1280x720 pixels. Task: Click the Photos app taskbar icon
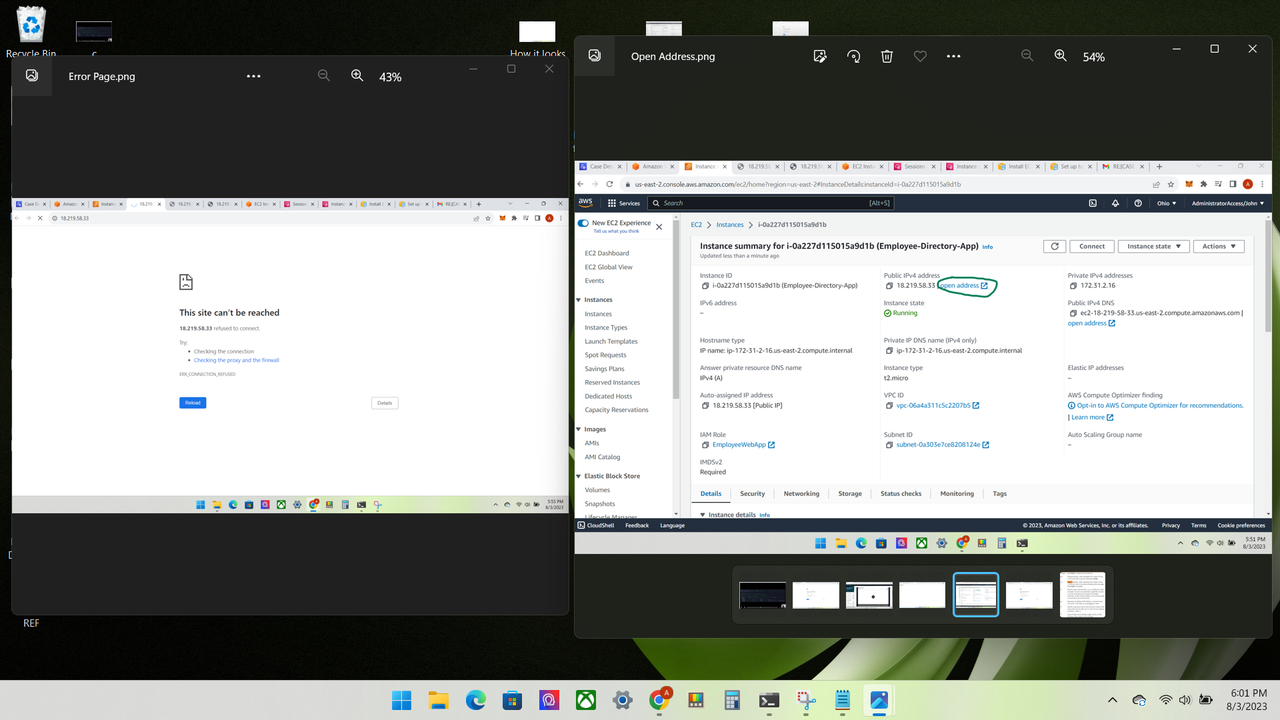tap(880, 700)
